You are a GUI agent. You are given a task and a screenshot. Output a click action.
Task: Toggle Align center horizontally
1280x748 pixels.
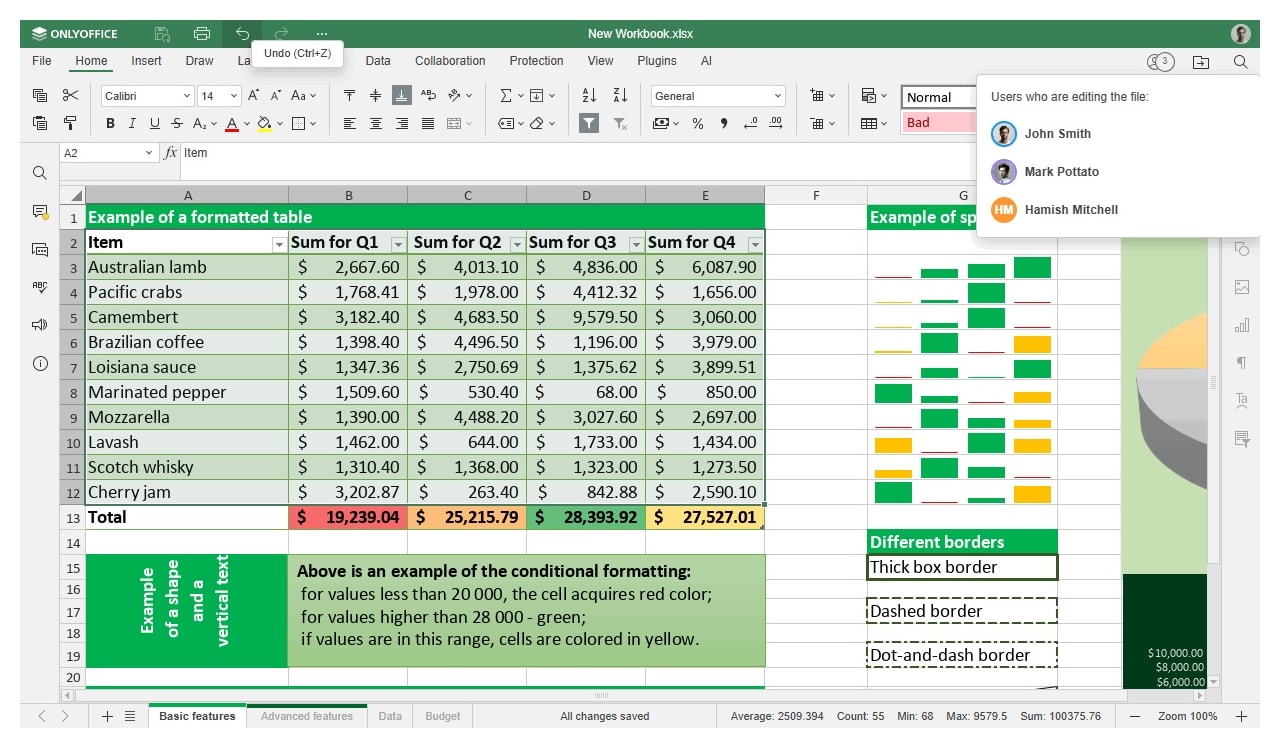tap(375, 123)
